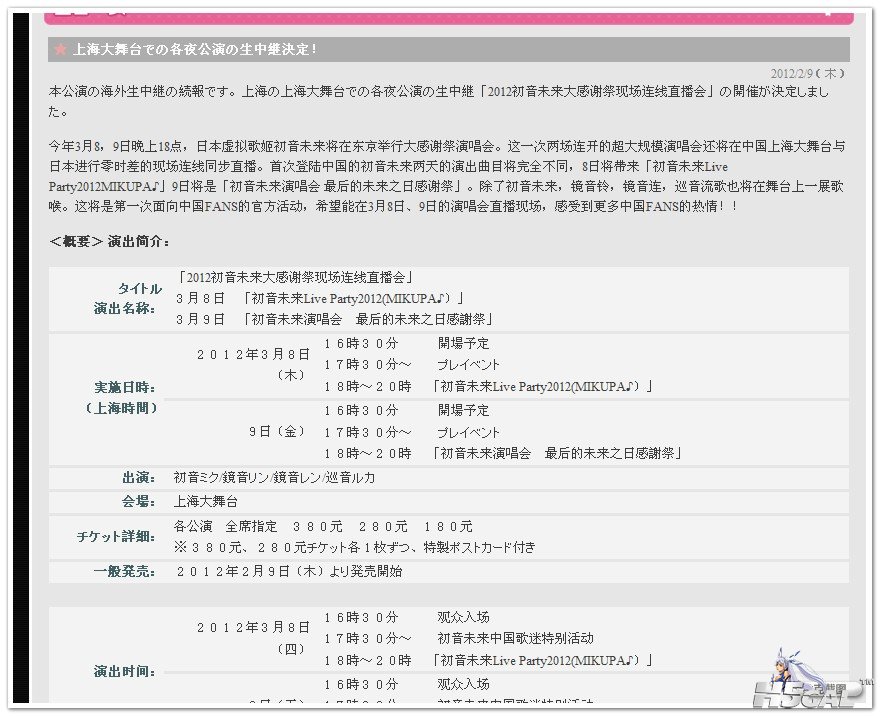Click the 出演: label
The width and height of the screenshot is (880, 716).
[x=139, y=478]
